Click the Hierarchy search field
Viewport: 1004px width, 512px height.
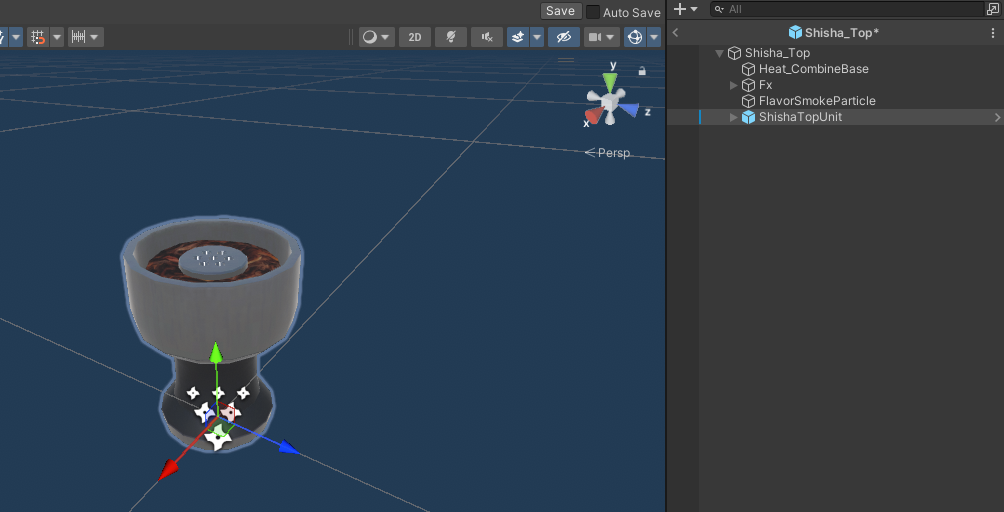(847, 9)
